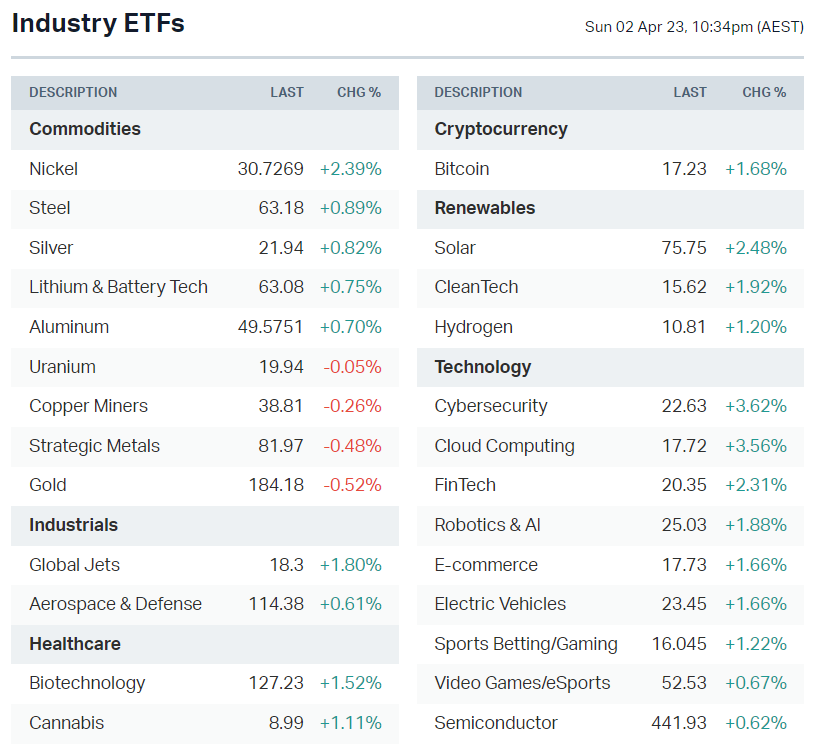Open the Semiconductor ETF listing
The height and width of the screenshot is (749, 816).
[x=496, y=723]
